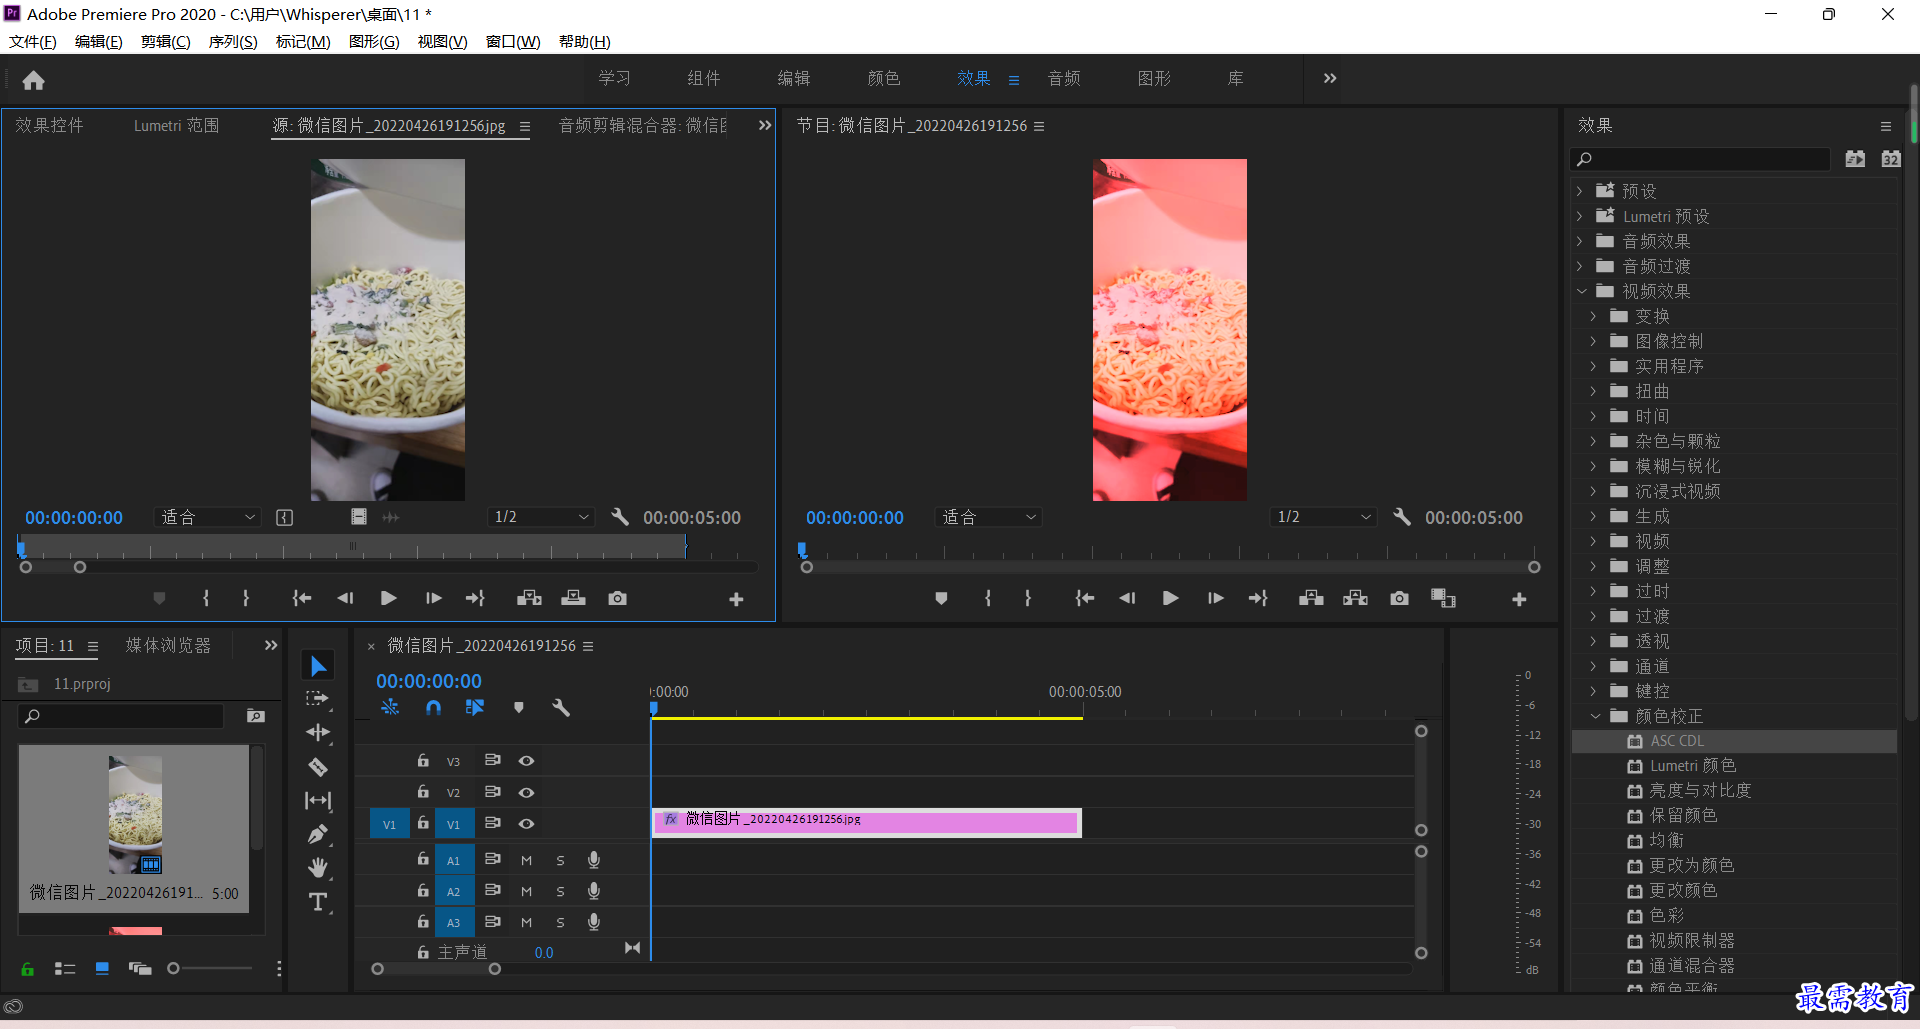Export frame from Program monitor camera icon
The image size is (1920, 1029).
click(x=1399, y=598)
